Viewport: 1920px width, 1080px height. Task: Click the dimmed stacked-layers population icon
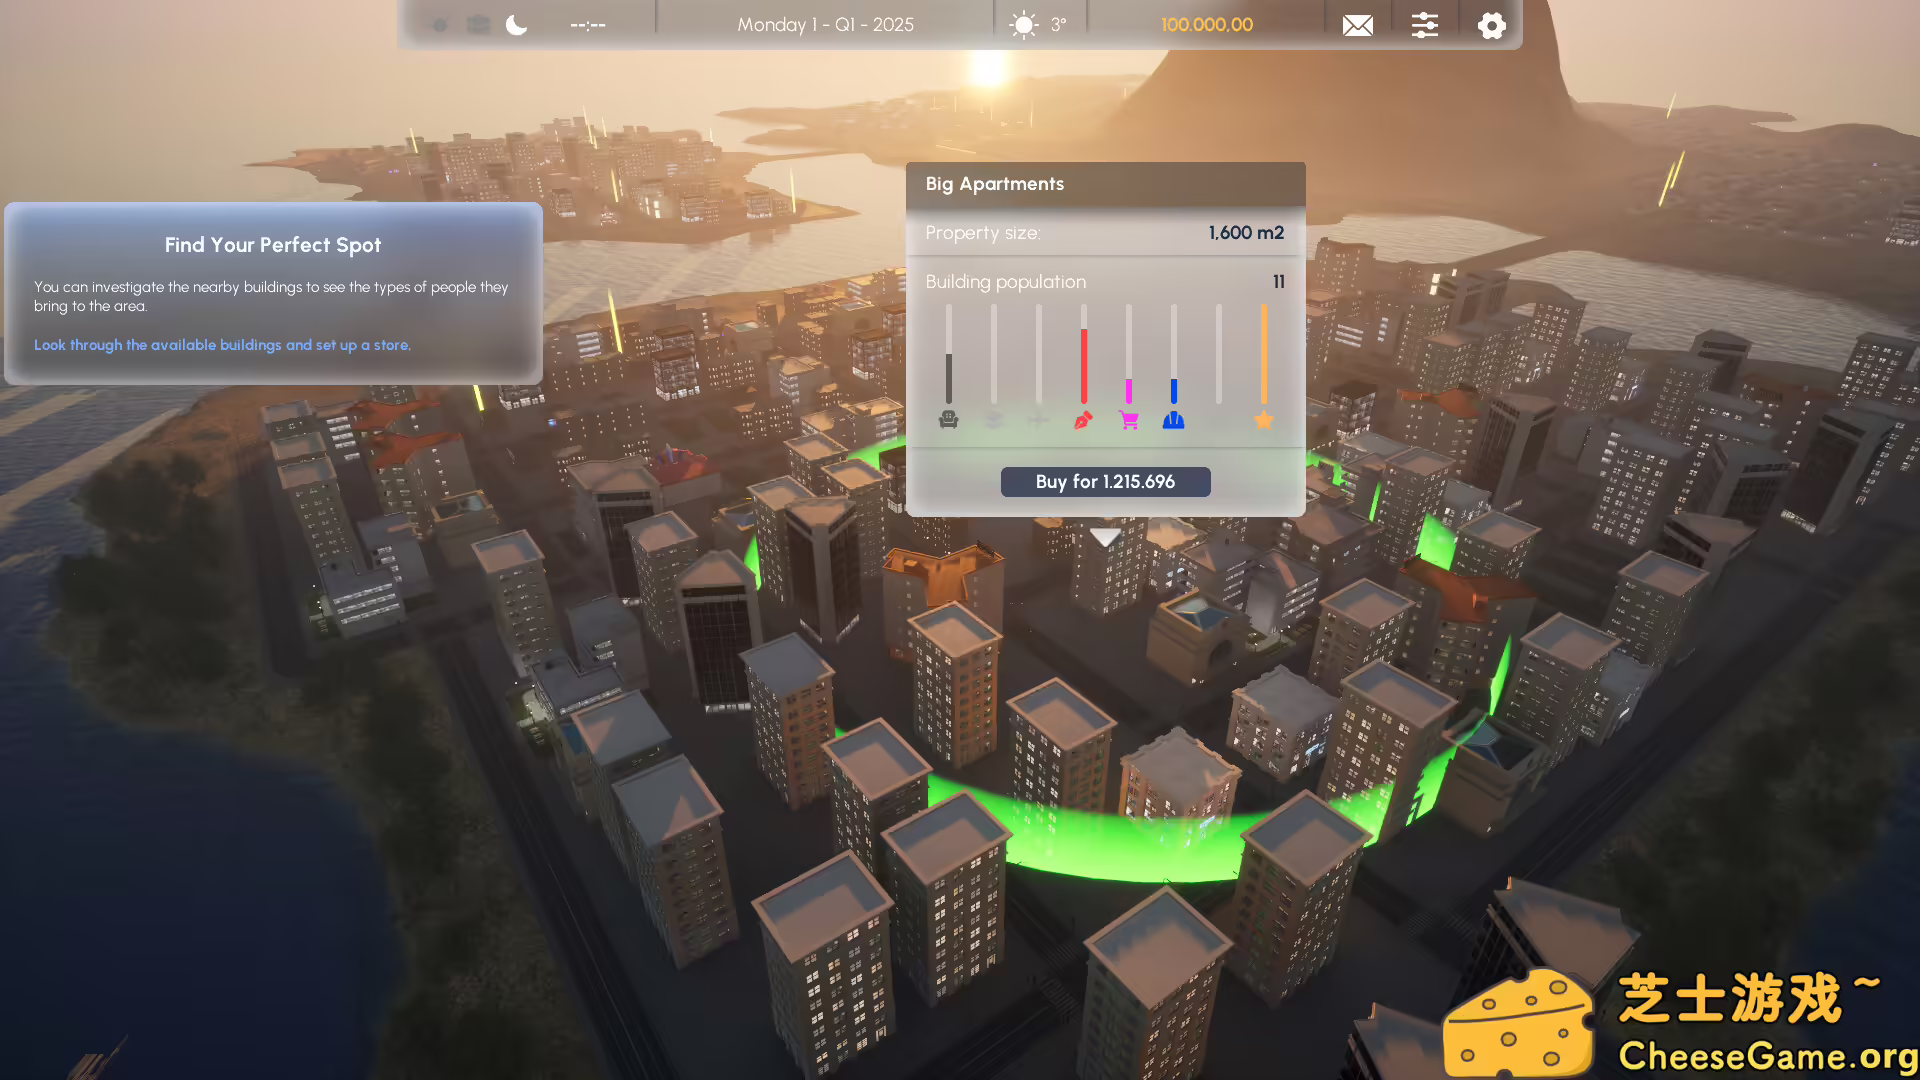(x=994, y=420)
